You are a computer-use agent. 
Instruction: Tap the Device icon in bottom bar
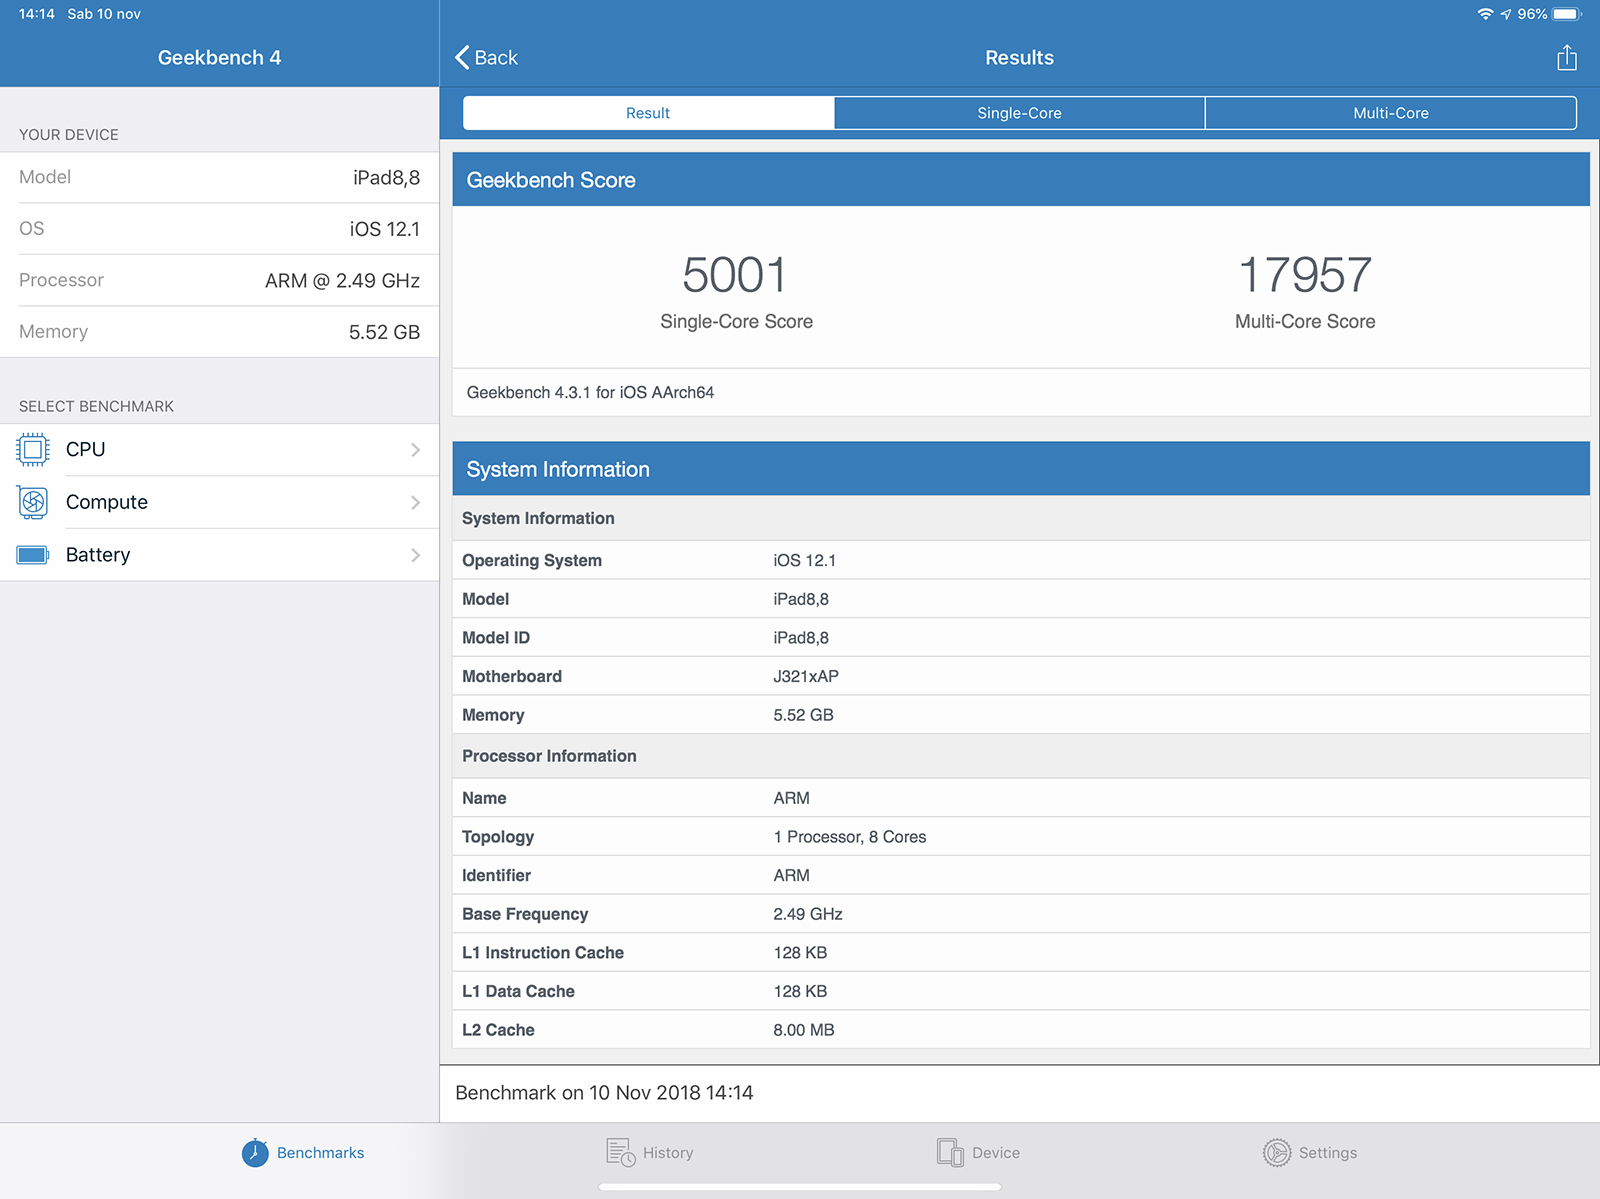[x=950, y=1153]
